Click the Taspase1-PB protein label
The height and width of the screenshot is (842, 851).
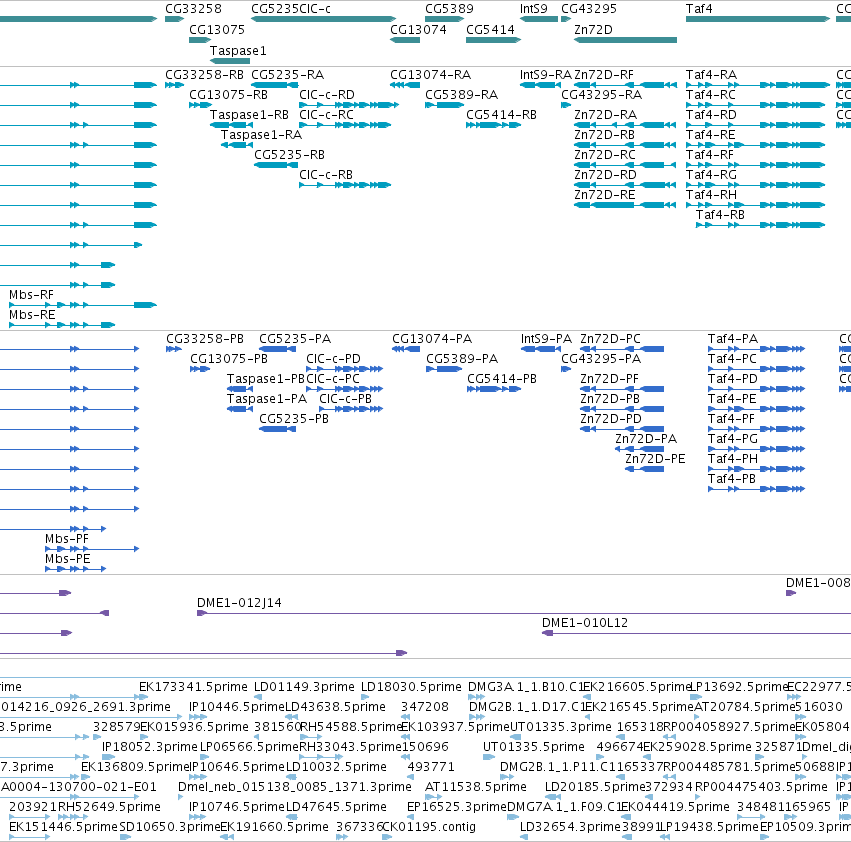tap(266, 378)
